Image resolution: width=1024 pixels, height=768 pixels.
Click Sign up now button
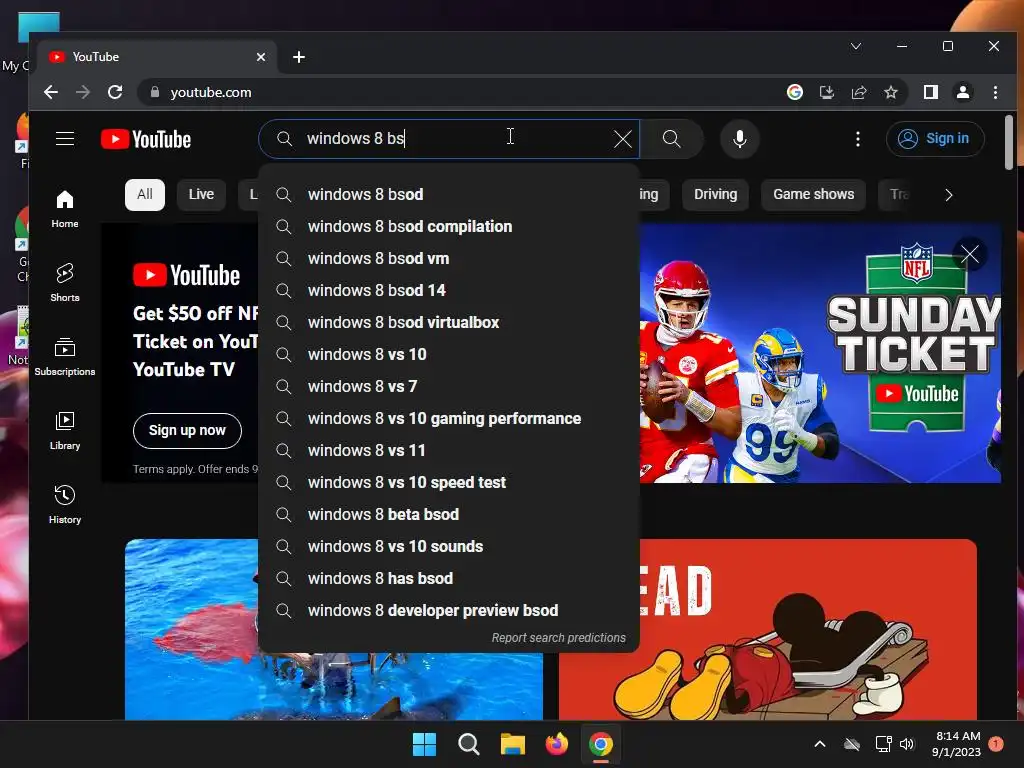click(187, 430)
